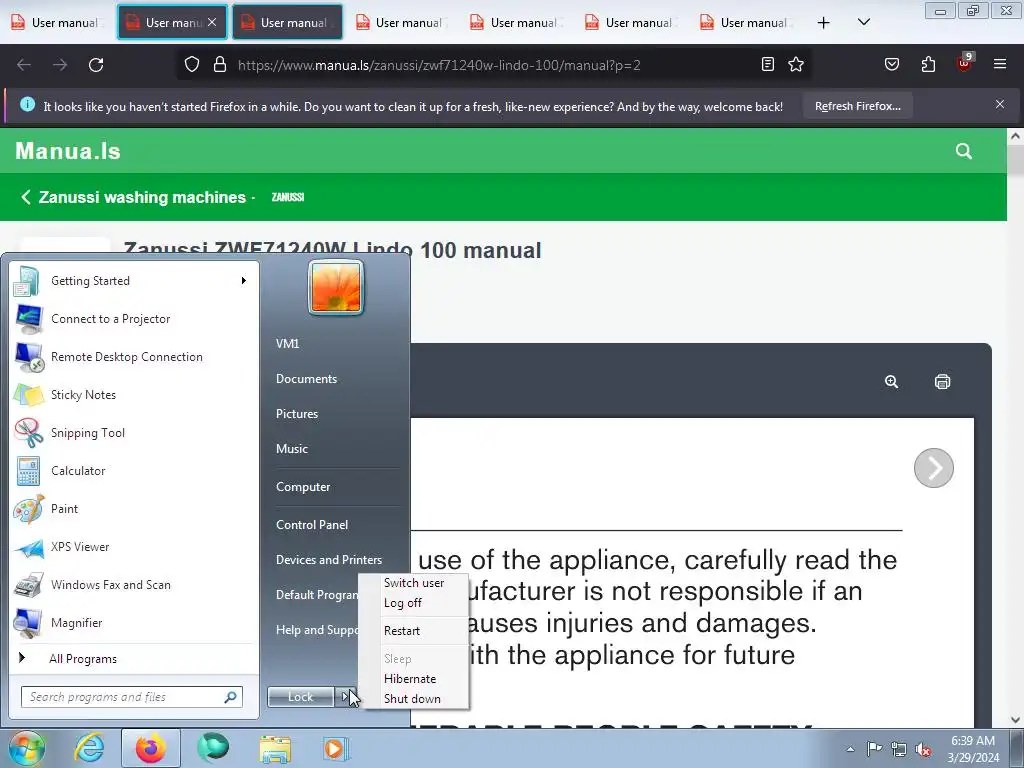Open Devices and Printers
The image size is (1024, 768).
coord(328,560)
